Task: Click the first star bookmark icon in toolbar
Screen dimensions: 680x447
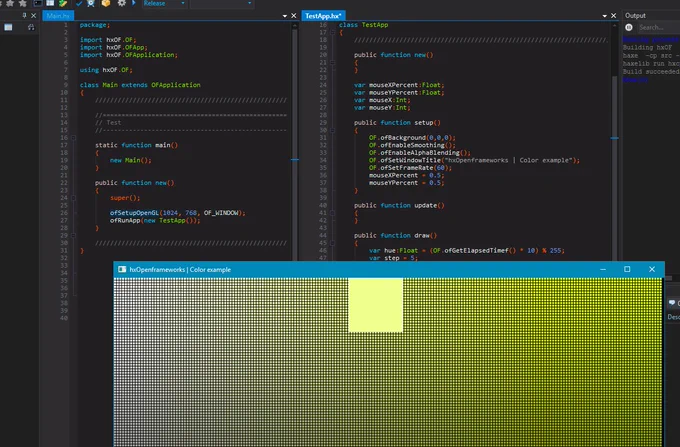Action: click(x=10, y=3)
